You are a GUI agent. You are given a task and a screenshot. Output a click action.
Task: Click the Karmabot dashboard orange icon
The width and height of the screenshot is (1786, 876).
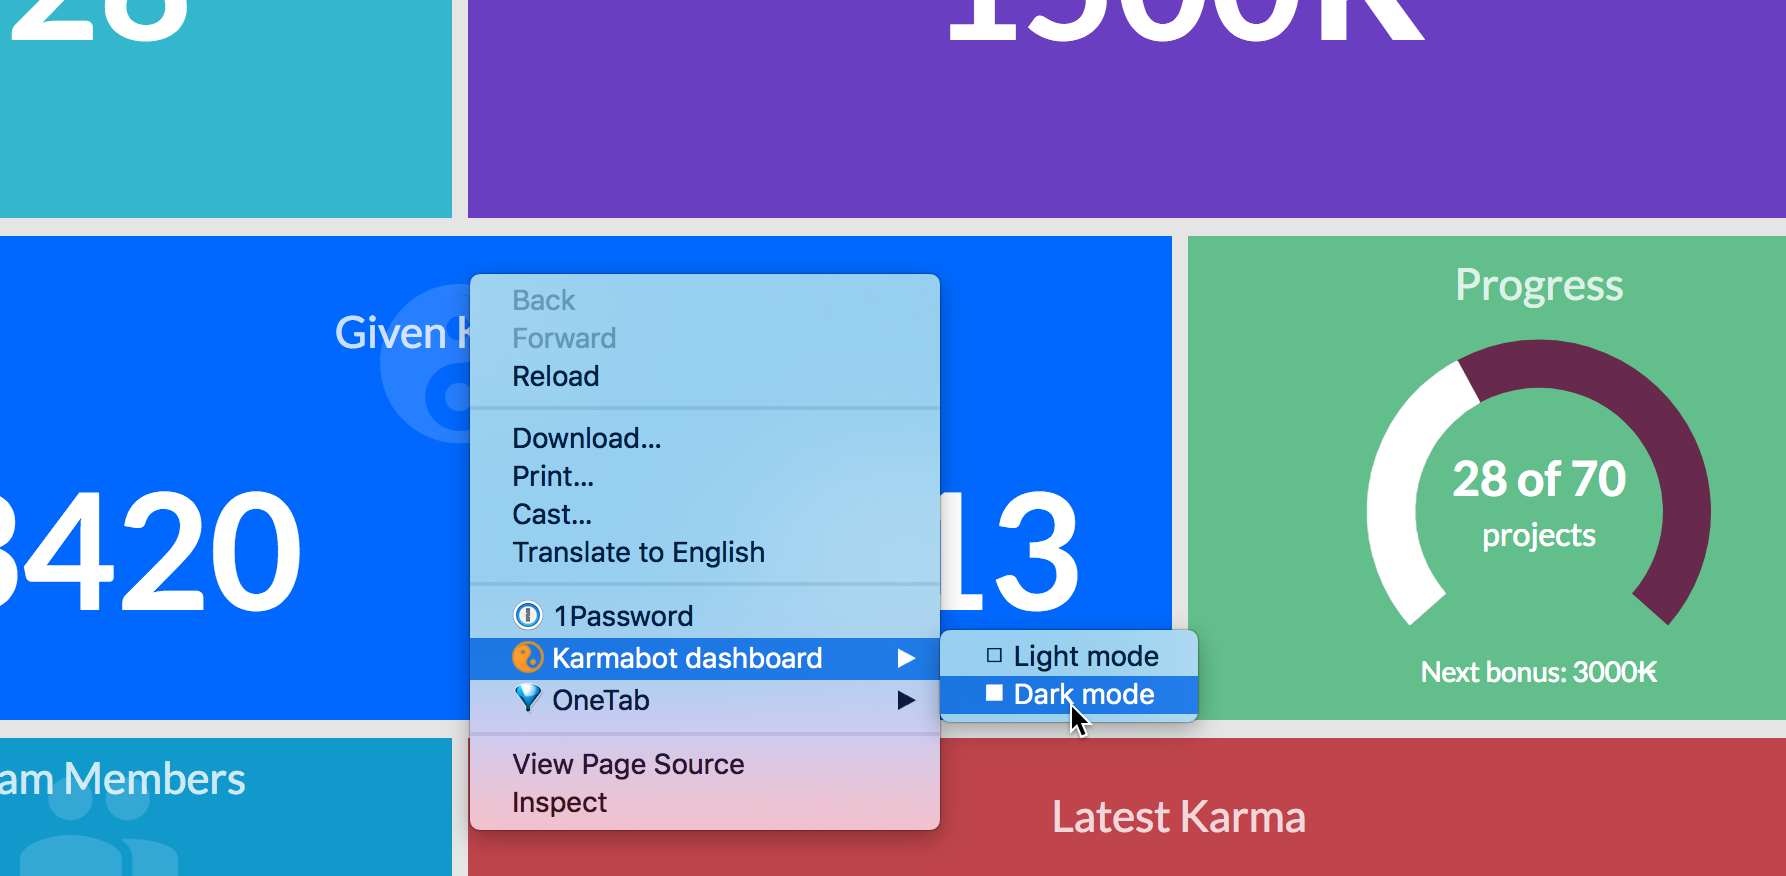(527, 657)
